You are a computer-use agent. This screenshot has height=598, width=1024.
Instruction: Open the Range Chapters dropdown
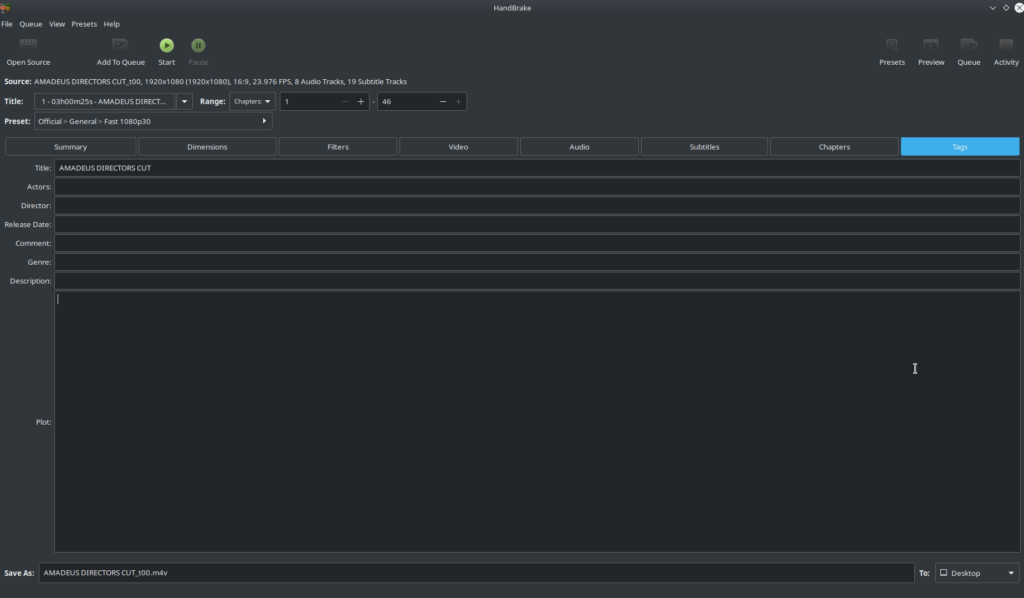coord(252,101)
